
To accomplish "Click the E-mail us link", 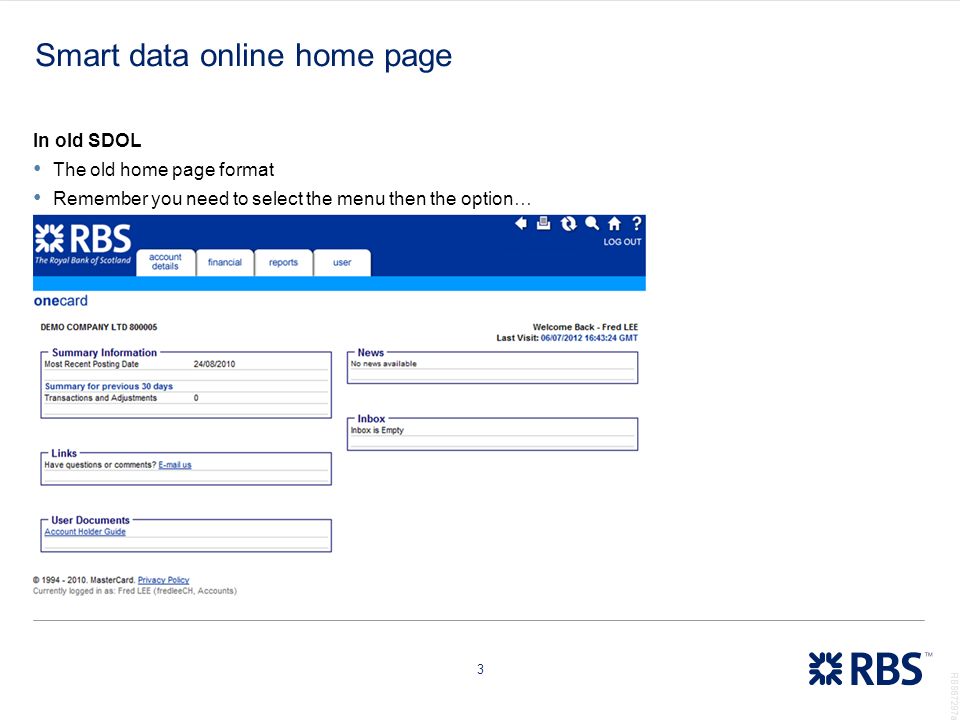I will [x=175, y=465].
